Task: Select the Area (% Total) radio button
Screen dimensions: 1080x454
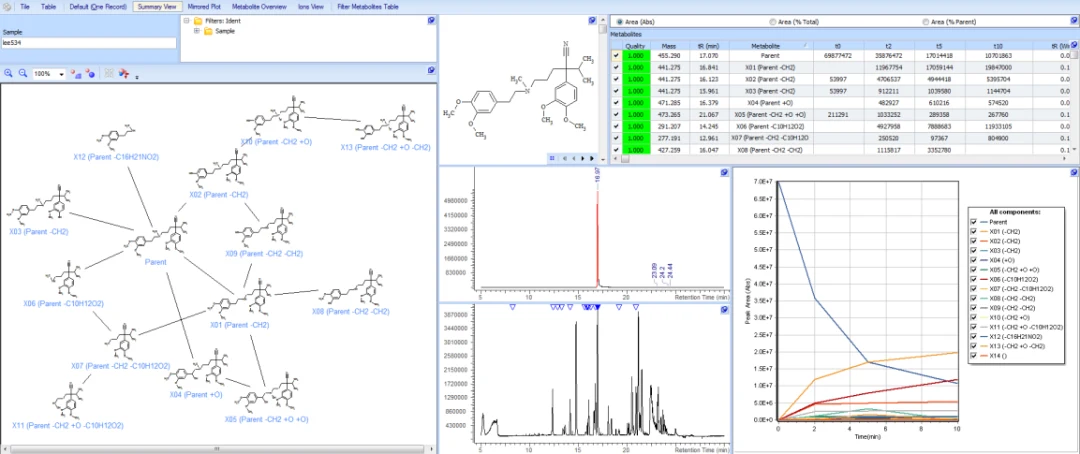Action: [772, 21]
